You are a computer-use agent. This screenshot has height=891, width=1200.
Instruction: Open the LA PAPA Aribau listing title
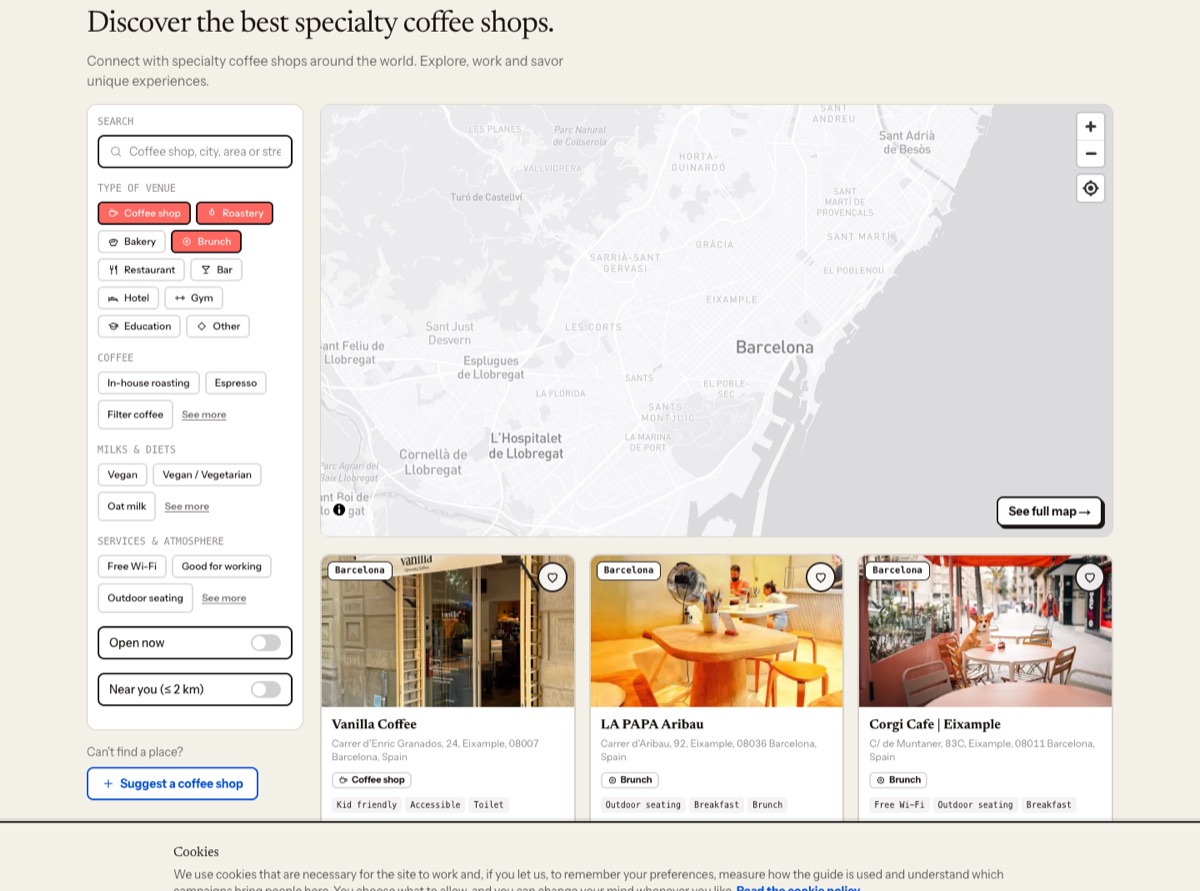click(652, 724)
